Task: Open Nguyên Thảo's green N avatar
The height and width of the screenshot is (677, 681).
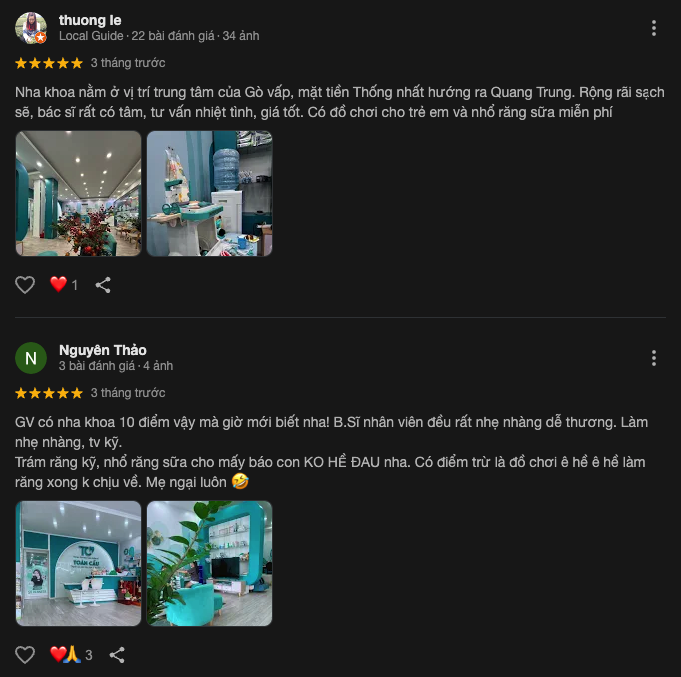Action: pos(31,358)
